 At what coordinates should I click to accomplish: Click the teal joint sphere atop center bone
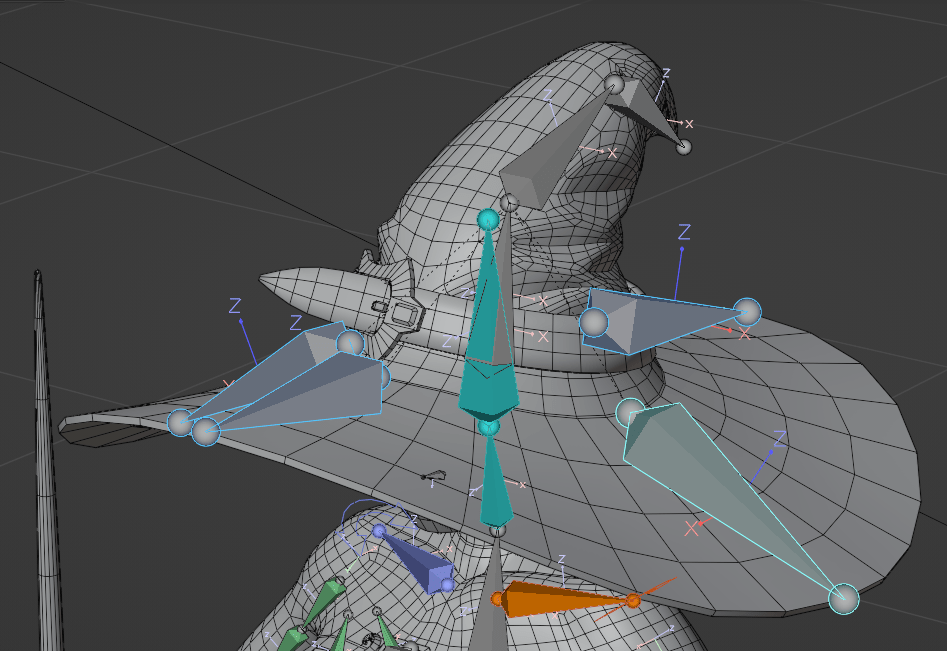coord(488,219)
